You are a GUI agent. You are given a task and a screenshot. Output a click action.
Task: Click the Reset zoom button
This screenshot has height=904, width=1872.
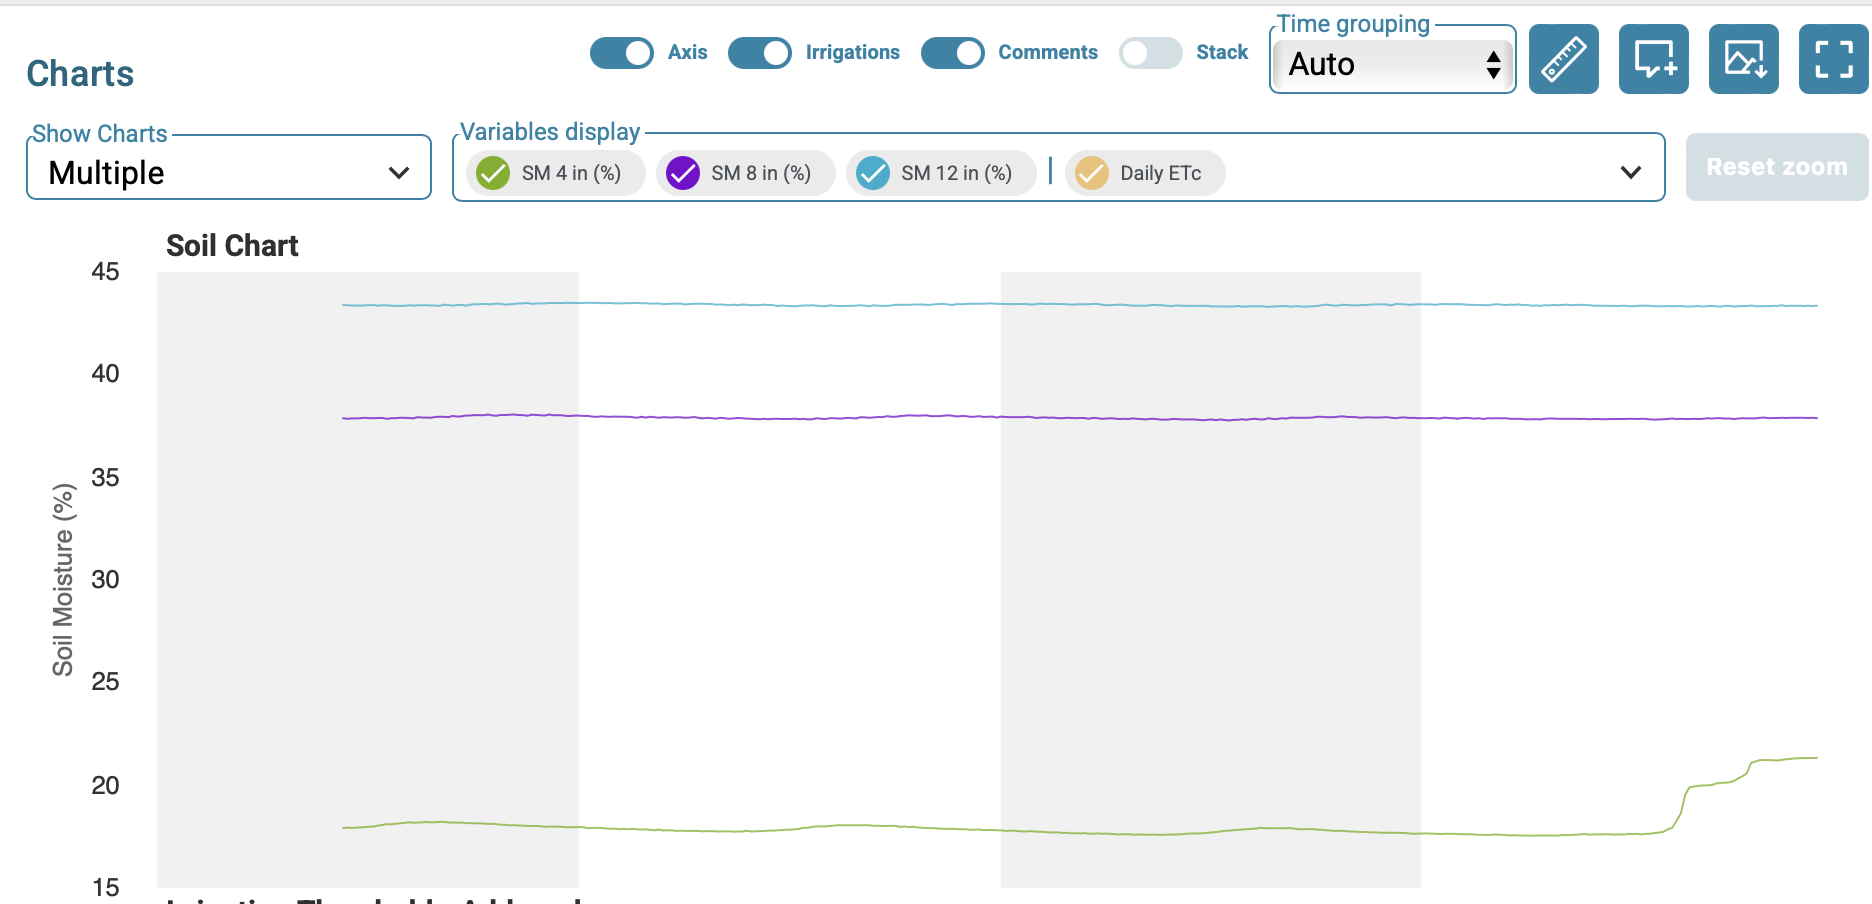(x=1776, y=167)
